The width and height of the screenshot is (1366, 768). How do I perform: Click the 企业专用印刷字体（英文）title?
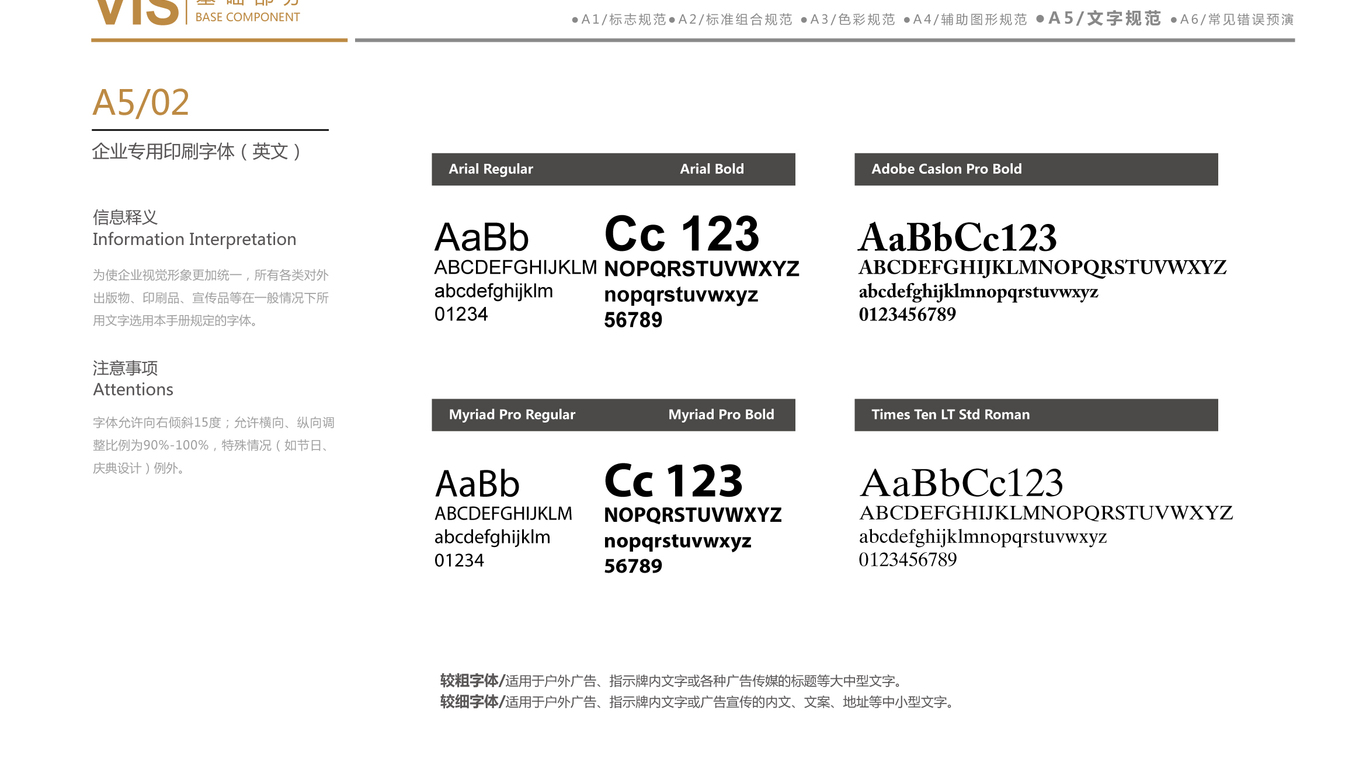197,152
